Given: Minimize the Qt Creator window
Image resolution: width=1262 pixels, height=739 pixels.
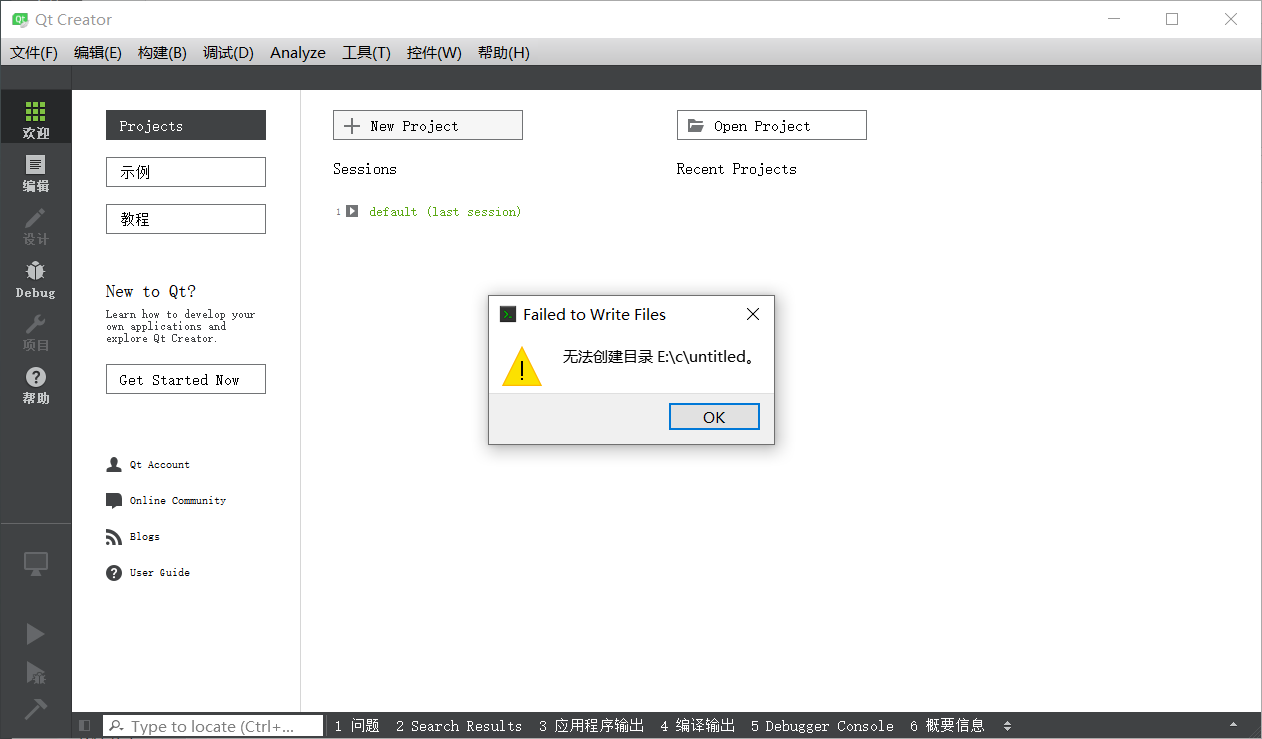Looking at the screenshot, I should click(x=1113, y=19).
